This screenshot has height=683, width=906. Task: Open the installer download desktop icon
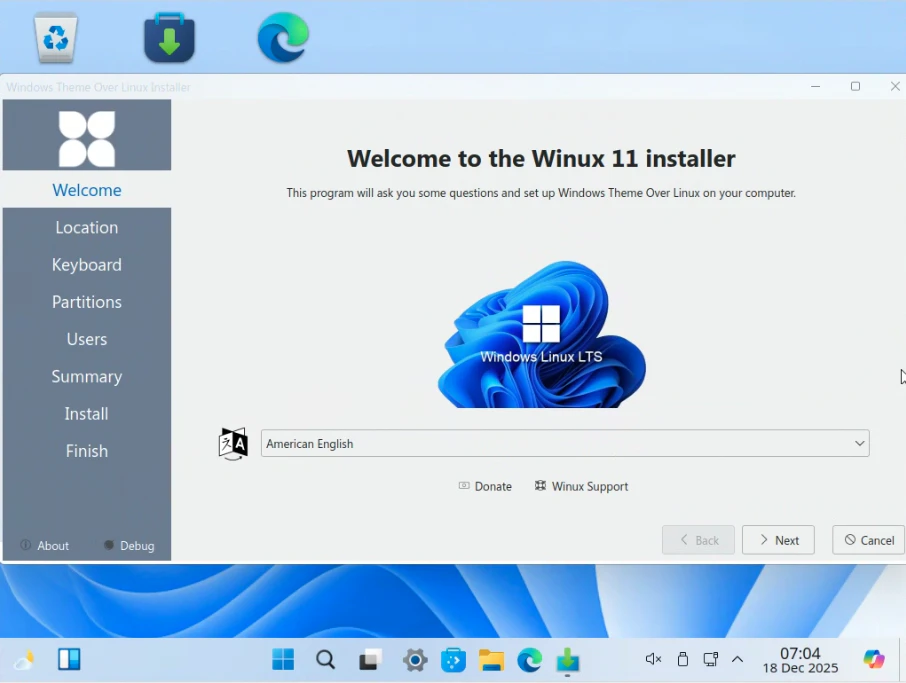pos(169,38)
